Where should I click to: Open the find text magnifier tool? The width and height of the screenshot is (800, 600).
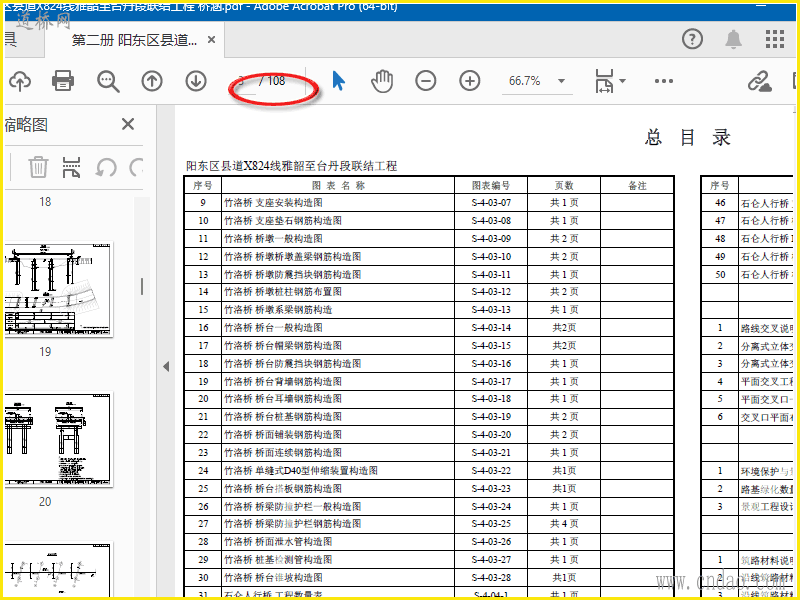click(x=108, y=81)
